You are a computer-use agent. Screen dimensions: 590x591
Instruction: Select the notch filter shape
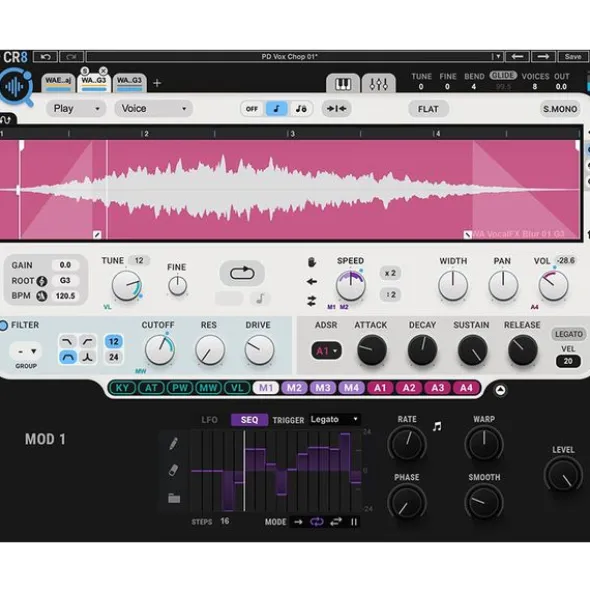tap(87, 357)
